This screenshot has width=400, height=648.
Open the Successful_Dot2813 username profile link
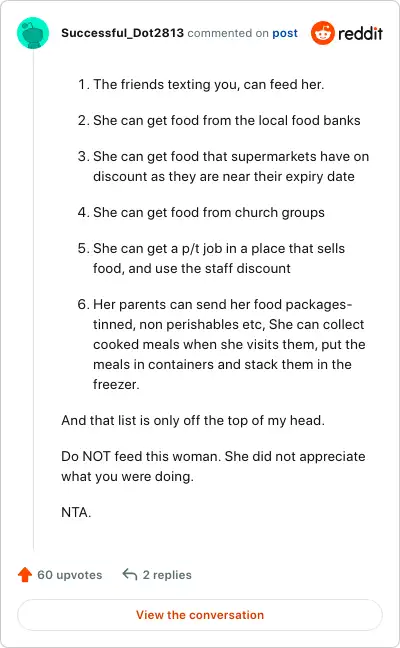coord(122,33)
